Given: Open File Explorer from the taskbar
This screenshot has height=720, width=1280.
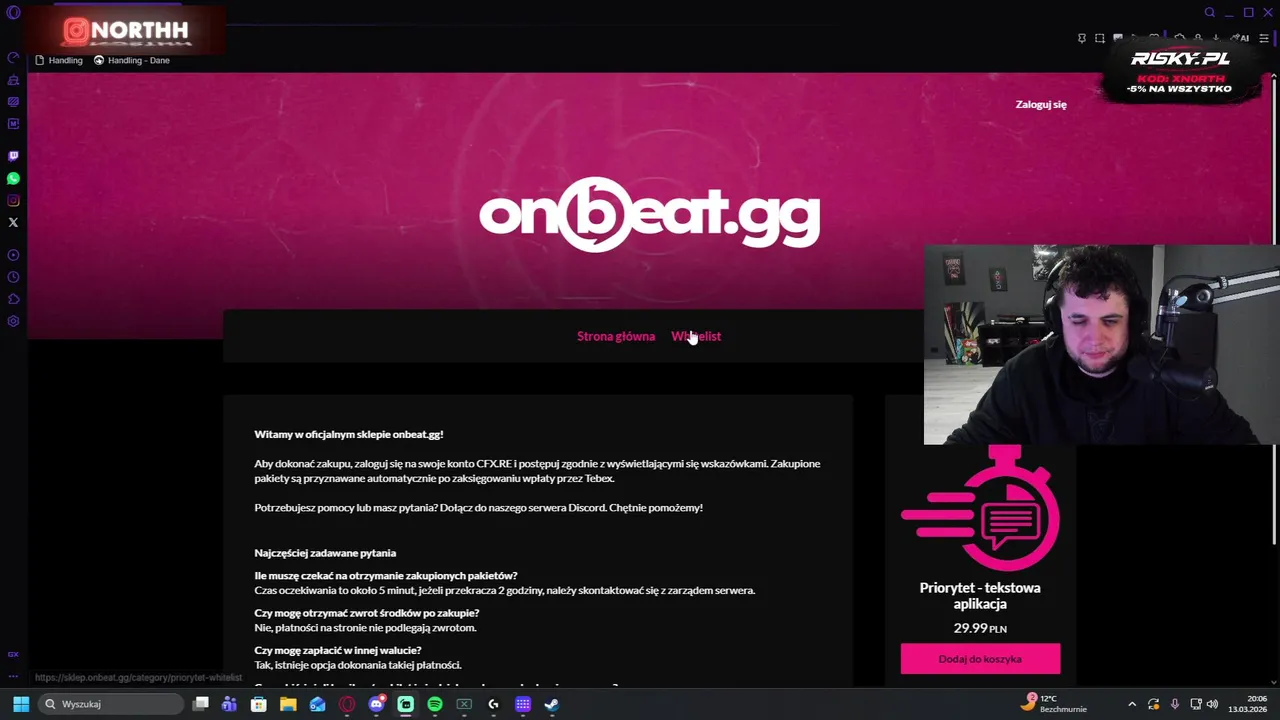Looking at the screenshot, I should [288, 704].
